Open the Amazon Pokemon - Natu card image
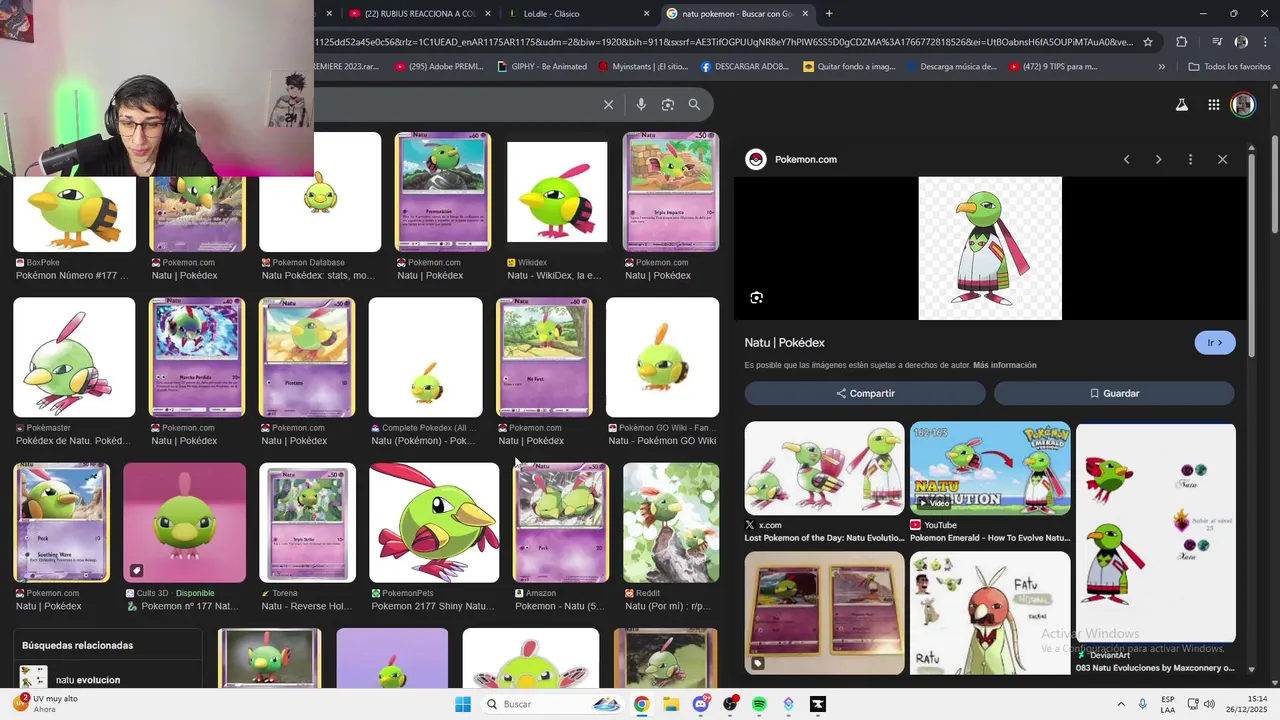The height and width of the screenshot is (720, 1280). click(x=561, y=522)
